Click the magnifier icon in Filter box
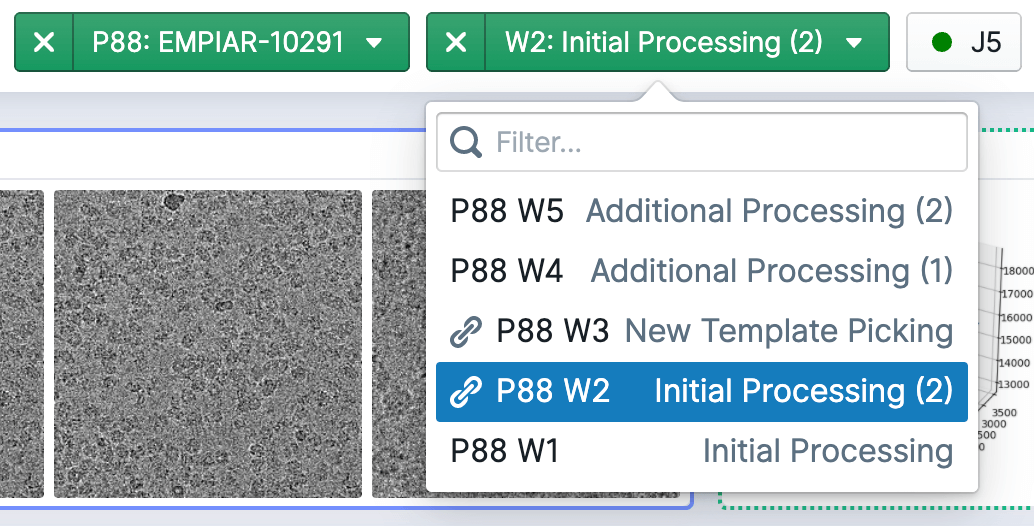The image size is (1034, 526). click(466, 142)
